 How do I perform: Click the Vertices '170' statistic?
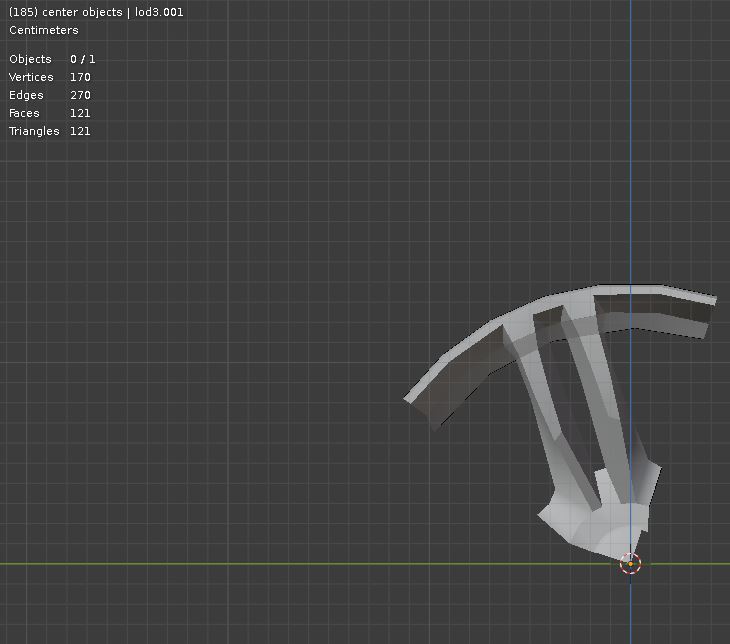click(80, 77)
